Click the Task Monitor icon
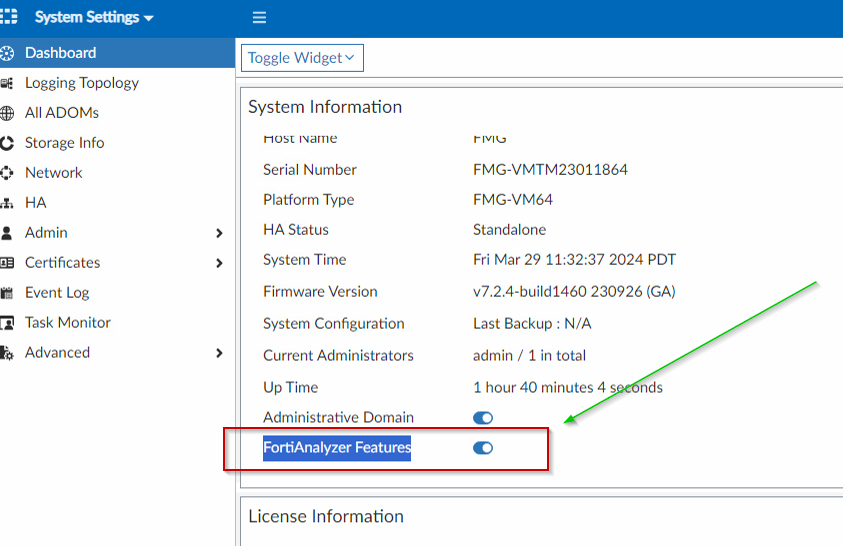This screenshot has width=843, height=546. 7,323
